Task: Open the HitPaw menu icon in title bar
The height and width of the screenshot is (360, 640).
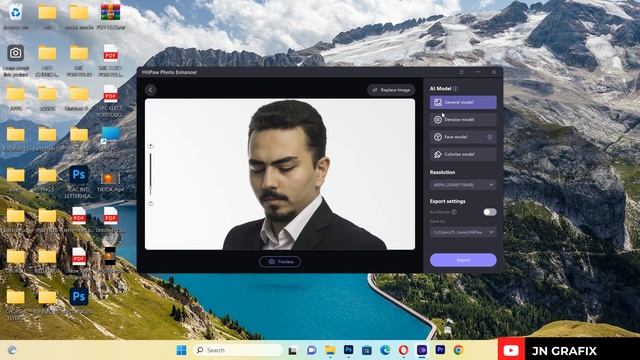Action: tap(462, 72)
